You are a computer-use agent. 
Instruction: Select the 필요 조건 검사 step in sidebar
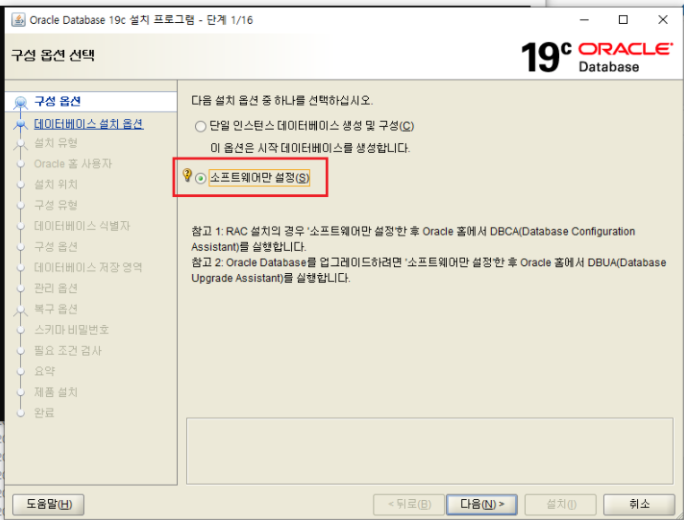68,351
